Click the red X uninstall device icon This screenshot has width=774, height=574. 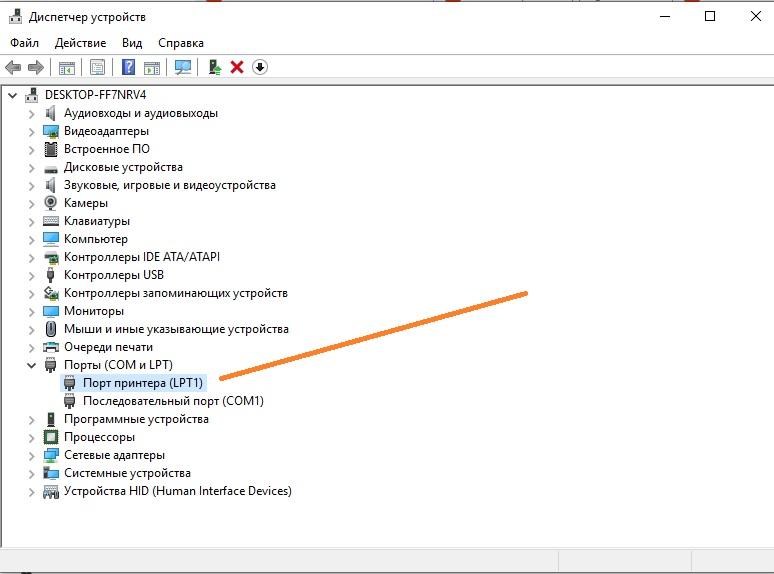point(237,67)
